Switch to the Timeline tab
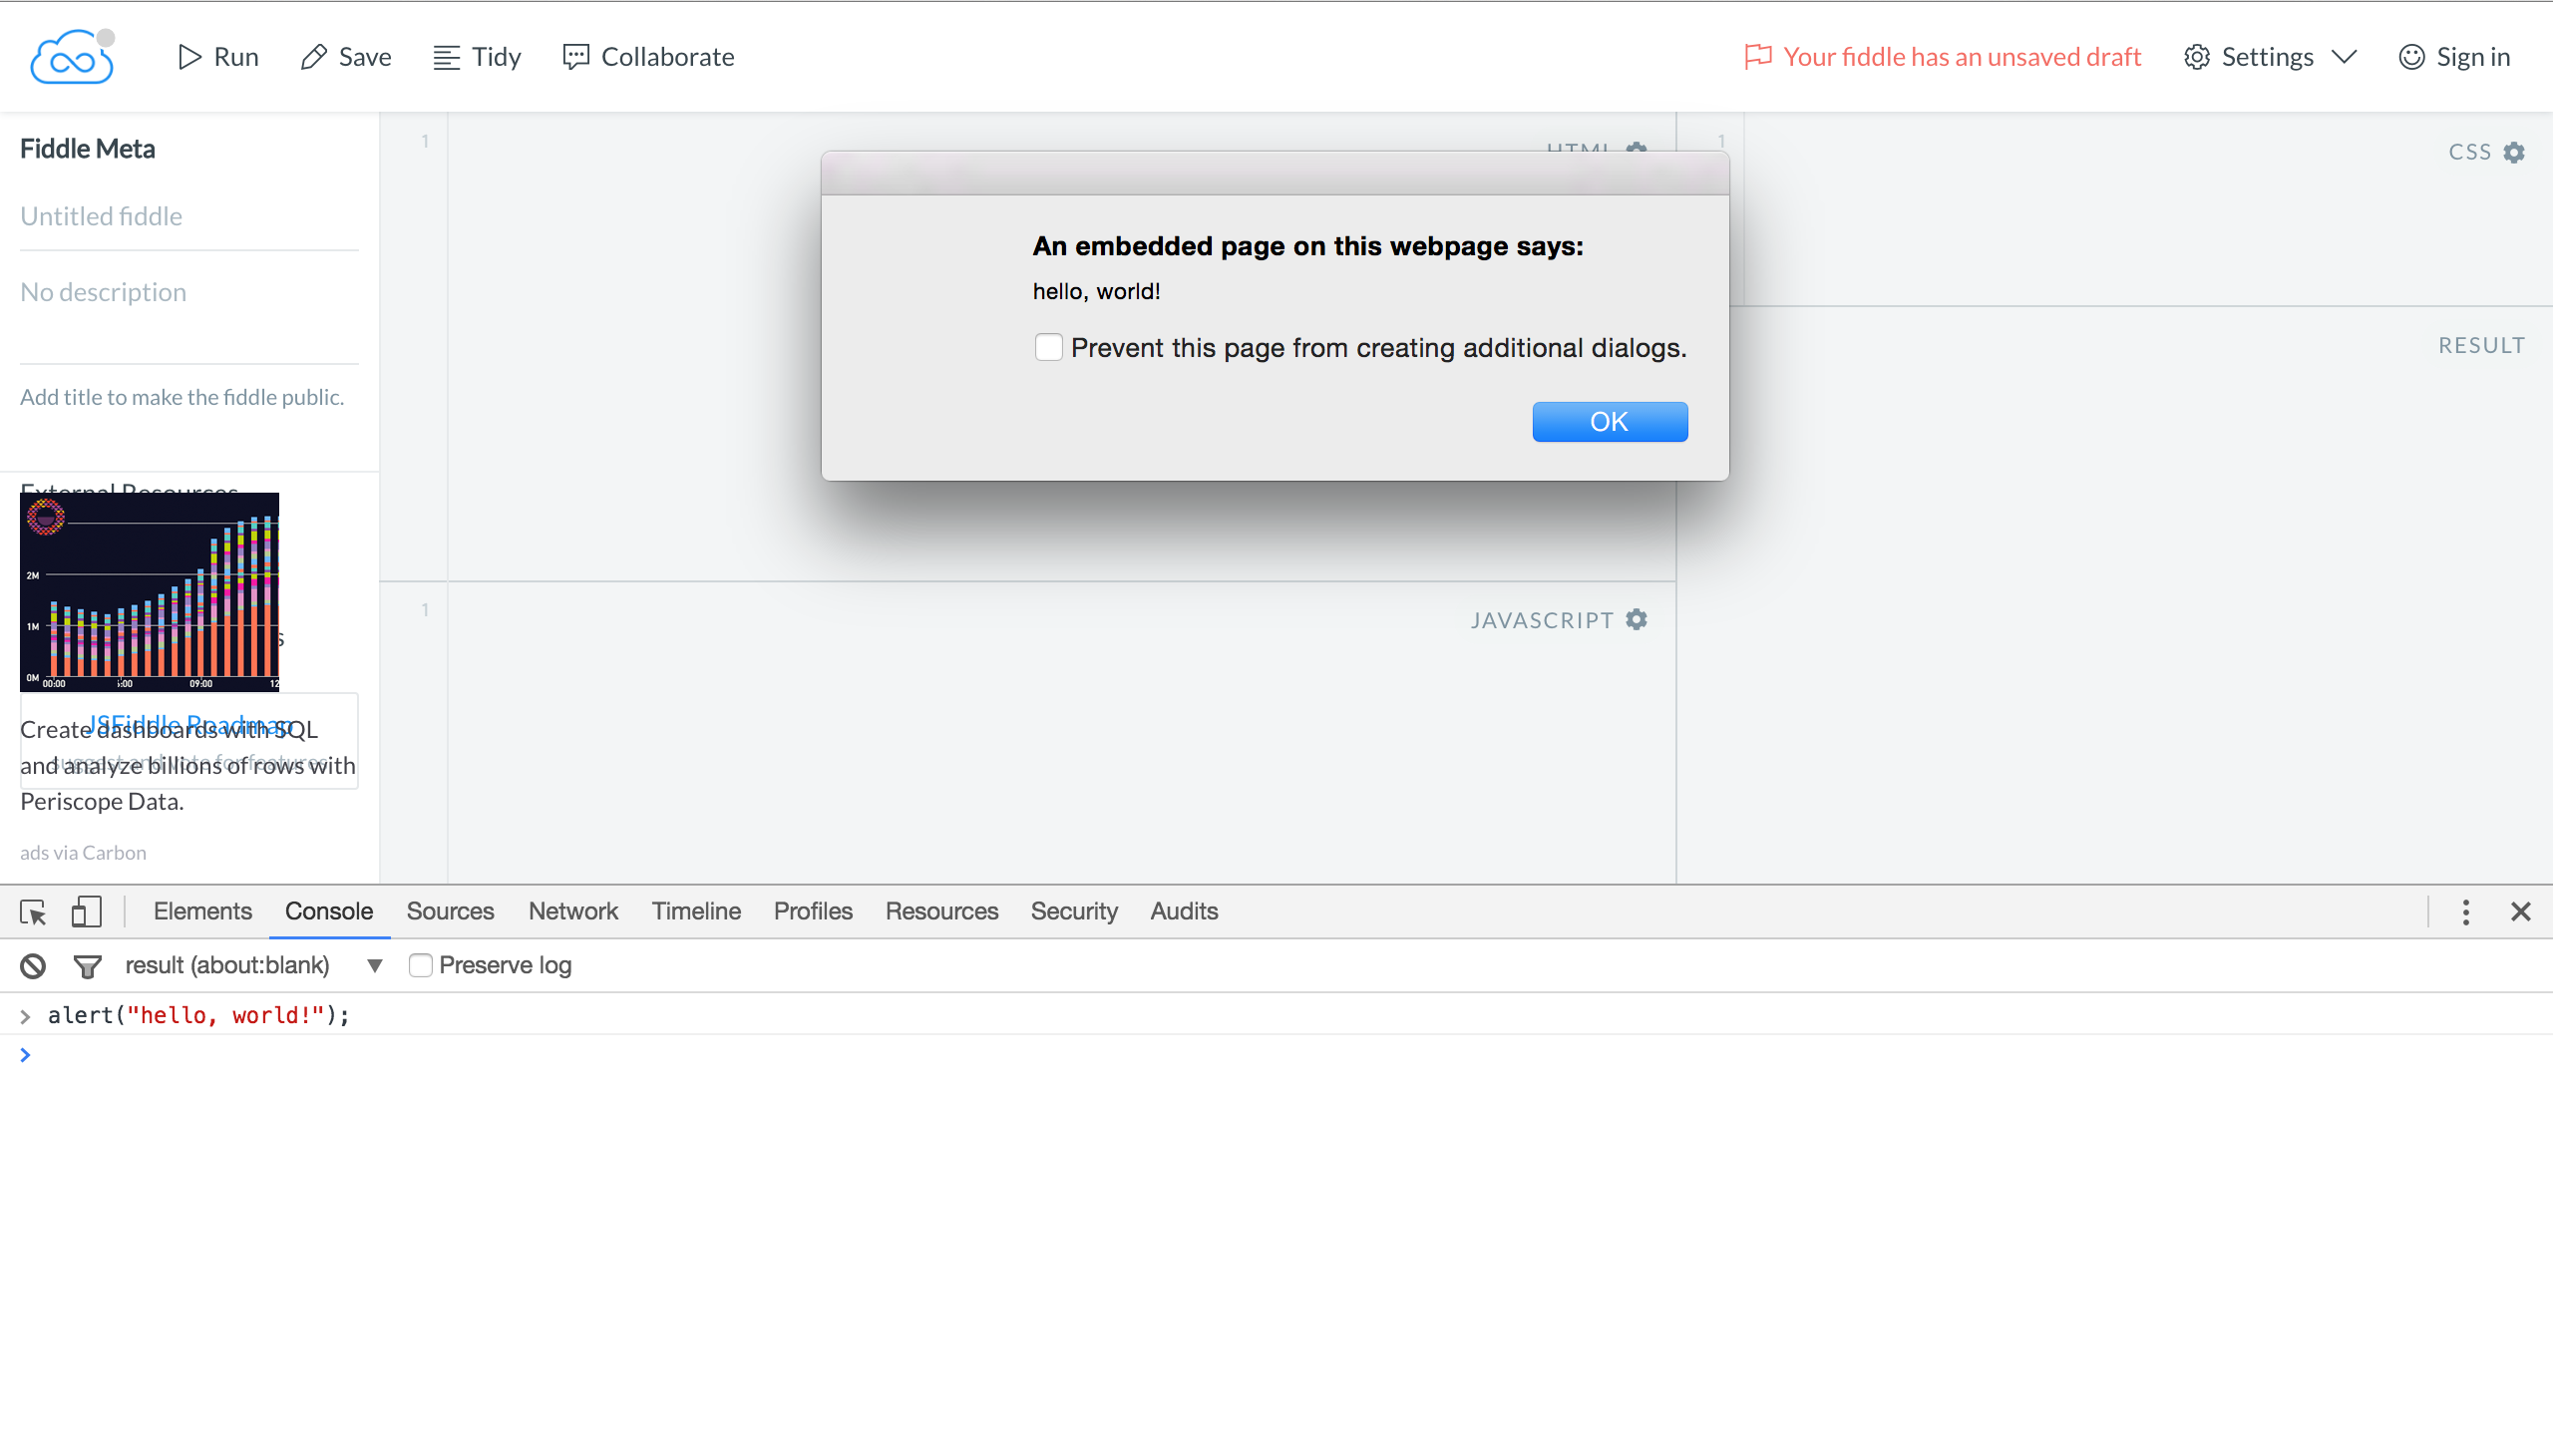 click(696, 911)
